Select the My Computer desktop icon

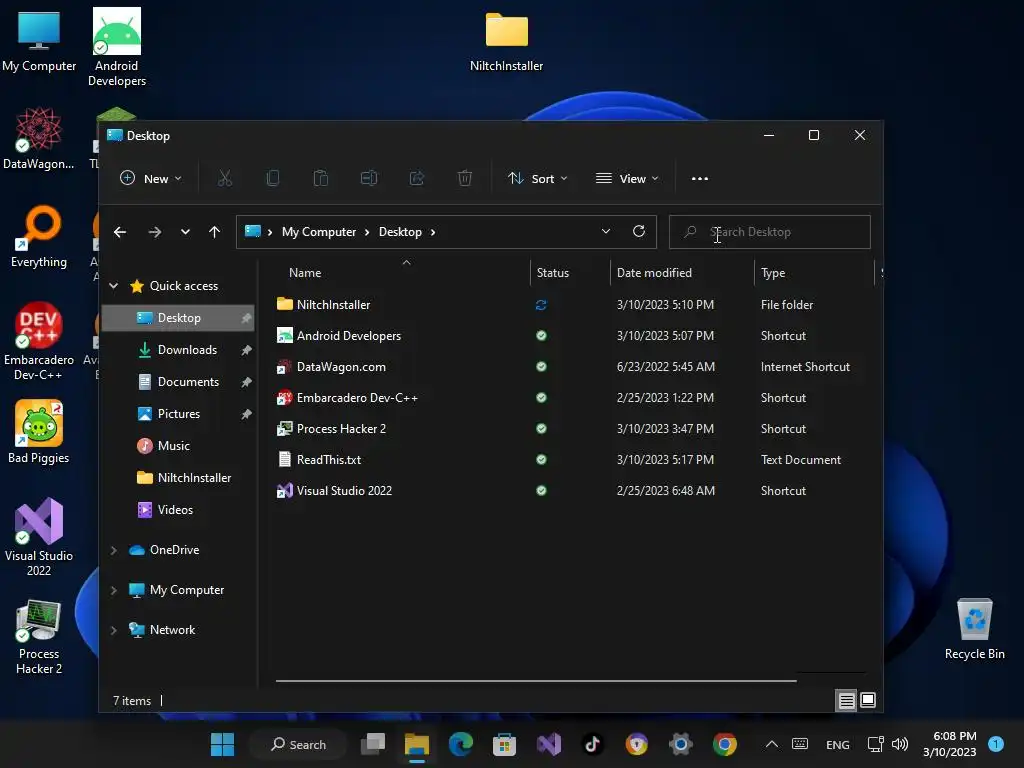(39, 40)
